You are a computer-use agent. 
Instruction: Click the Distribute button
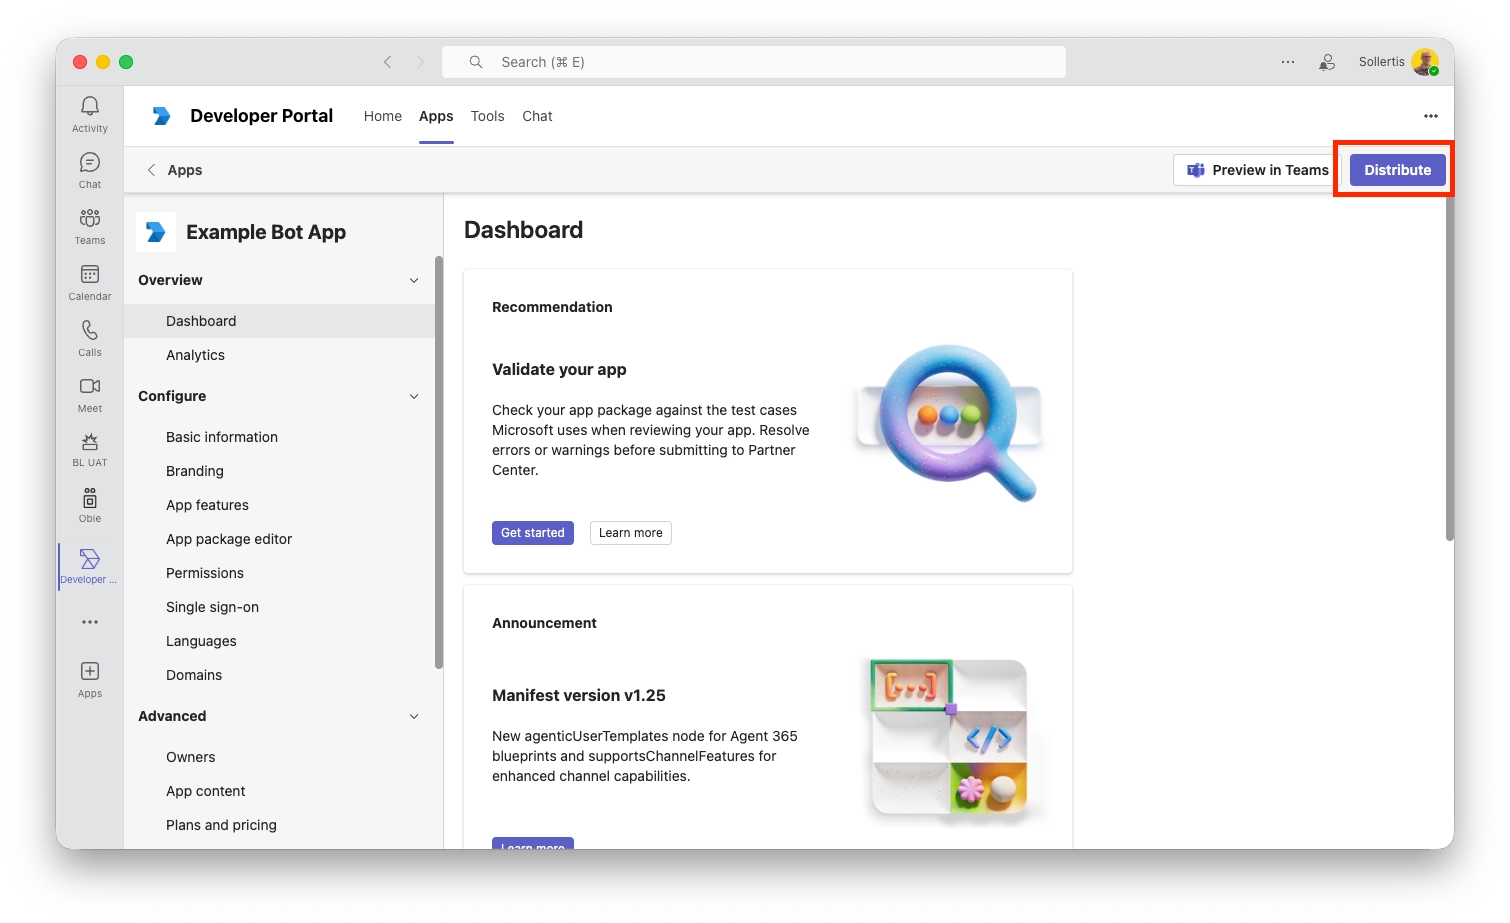1397,170
